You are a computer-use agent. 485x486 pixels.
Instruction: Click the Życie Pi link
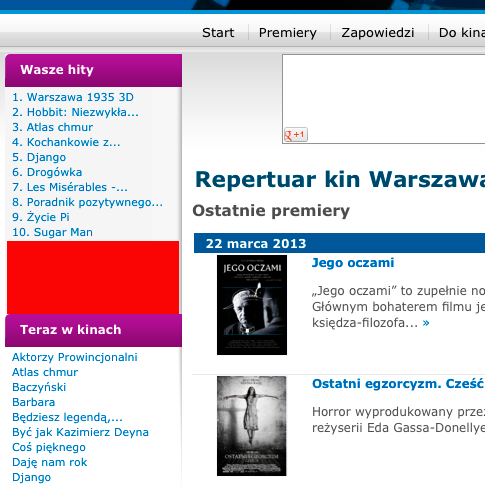coord(41,217)
